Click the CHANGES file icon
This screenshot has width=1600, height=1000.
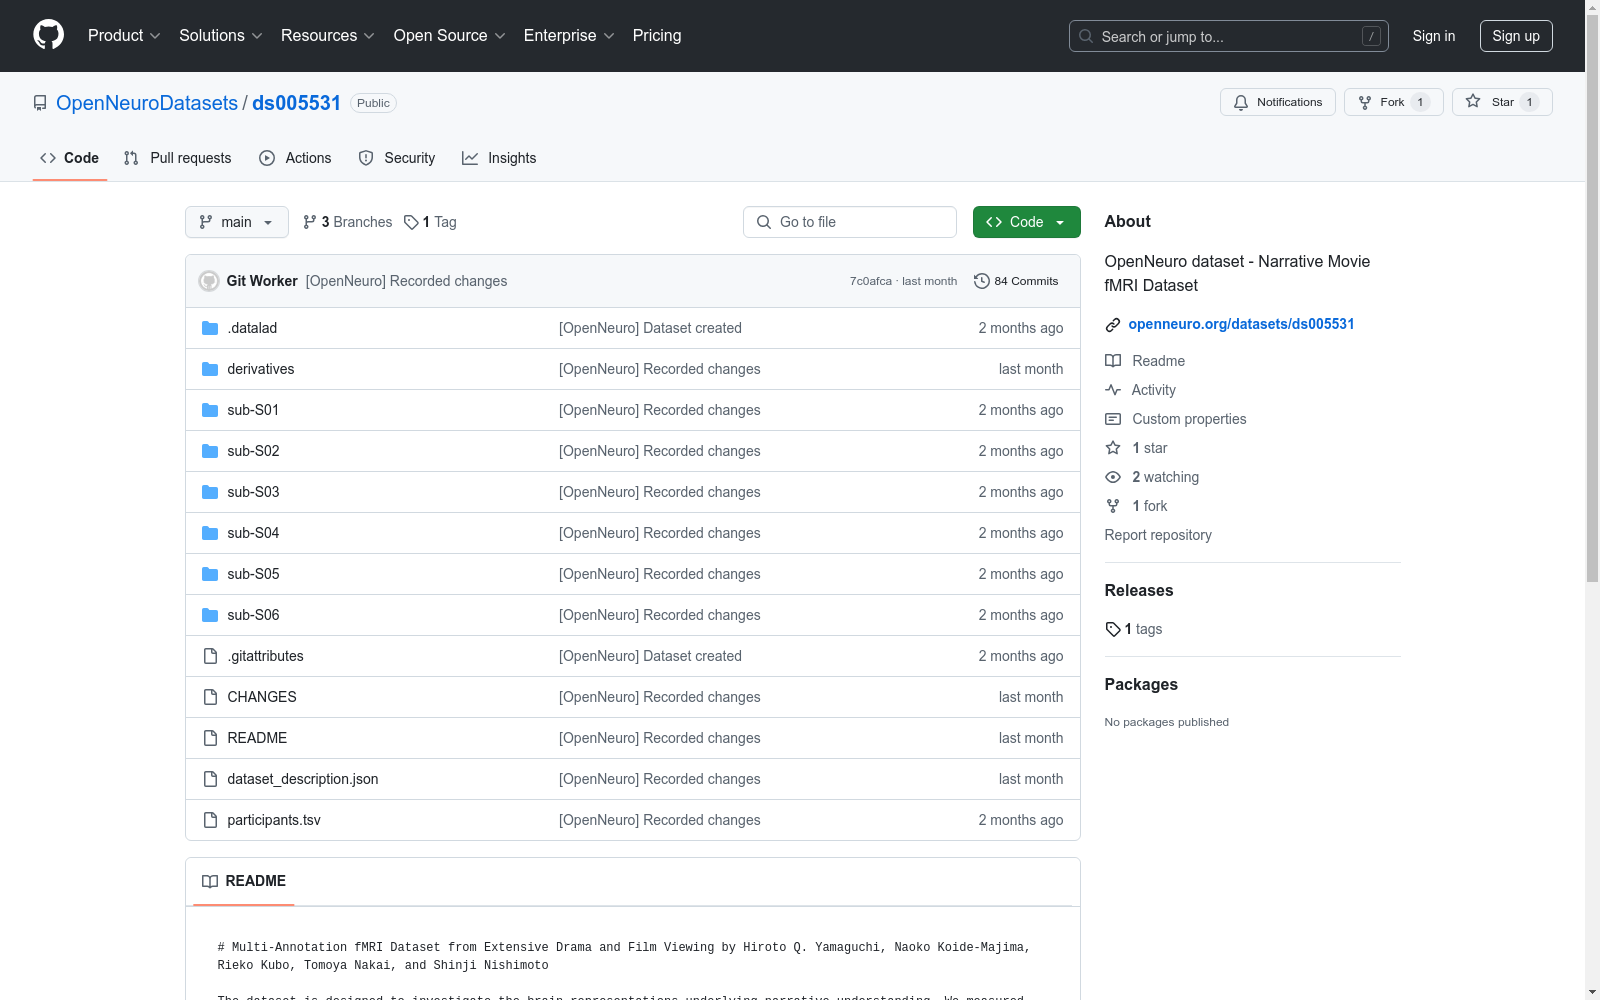(210, 697)
